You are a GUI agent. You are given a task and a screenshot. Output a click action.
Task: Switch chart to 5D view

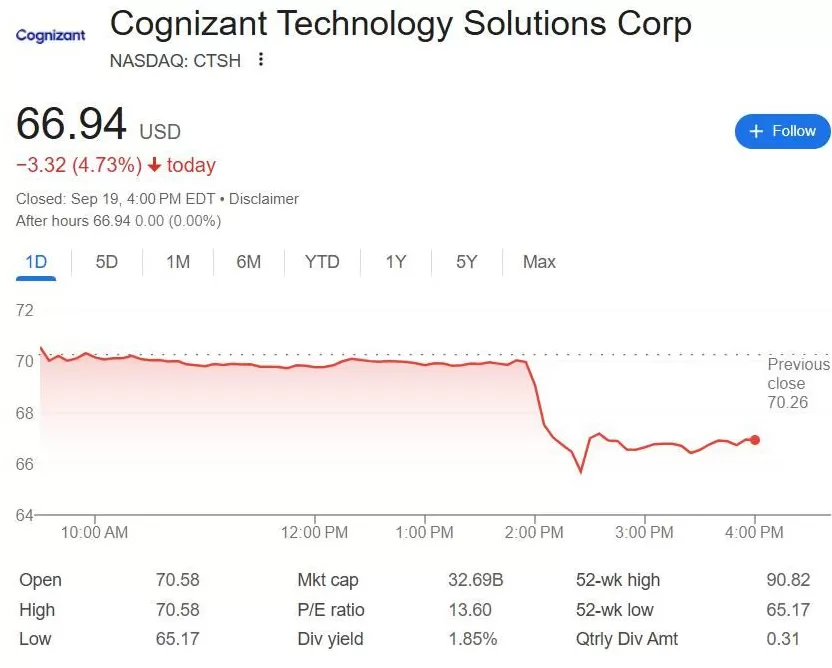tap(107, 261)
